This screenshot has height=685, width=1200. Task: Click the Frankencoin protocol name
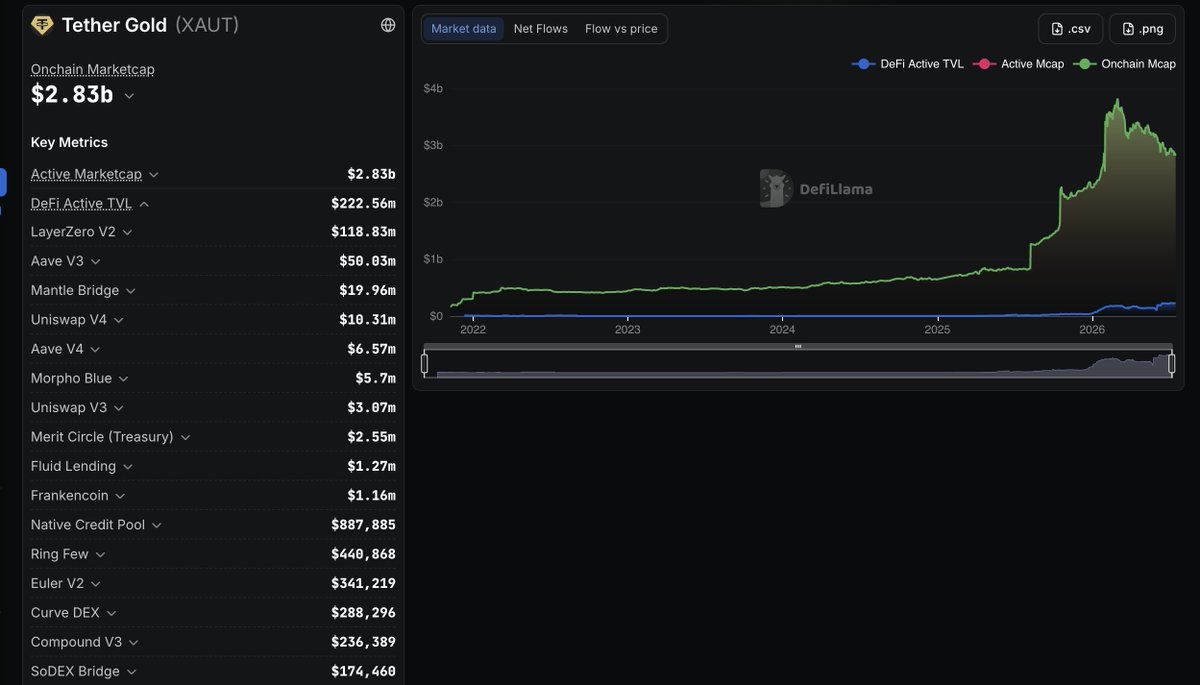(70, 496)
